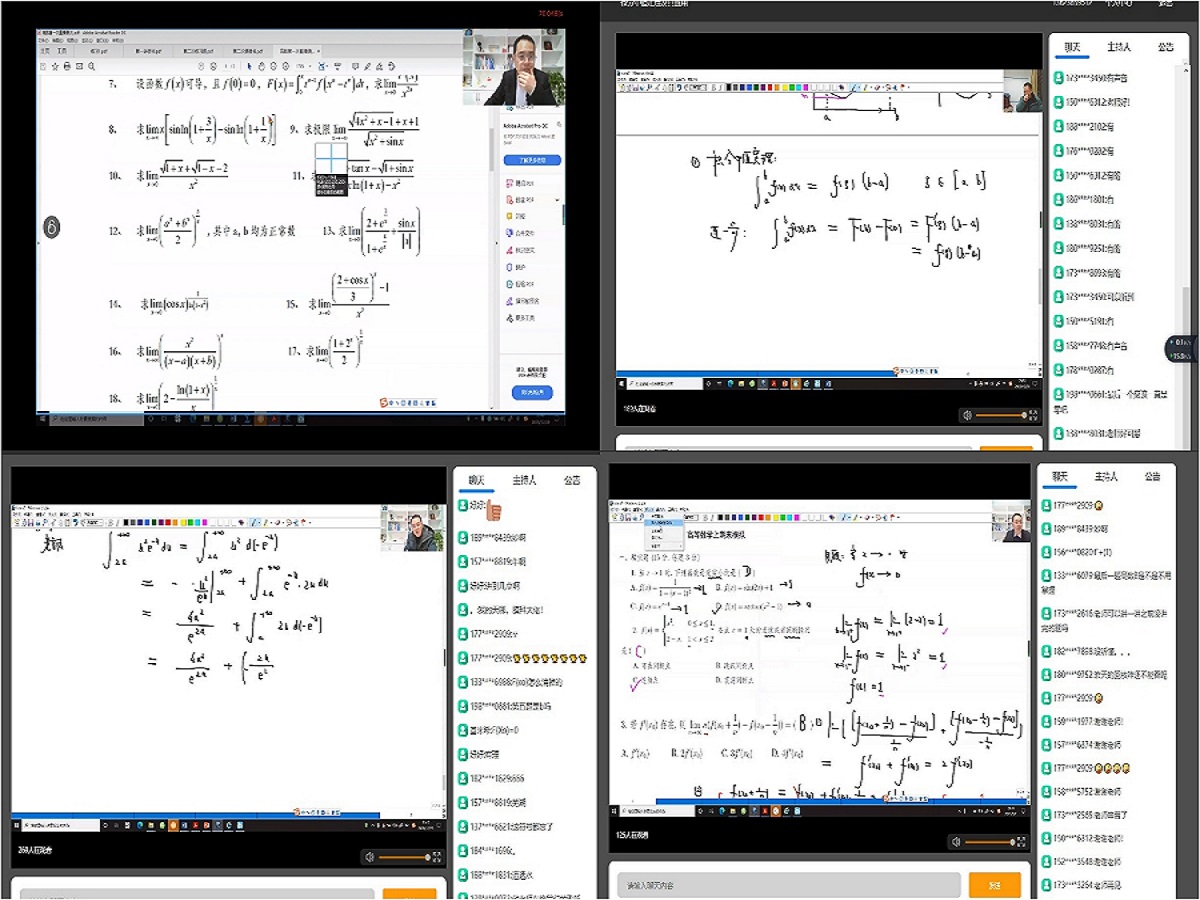Click the thumbs-up emoji in bottom-left chat
1200x900 pixels.
tap(492, 511)
